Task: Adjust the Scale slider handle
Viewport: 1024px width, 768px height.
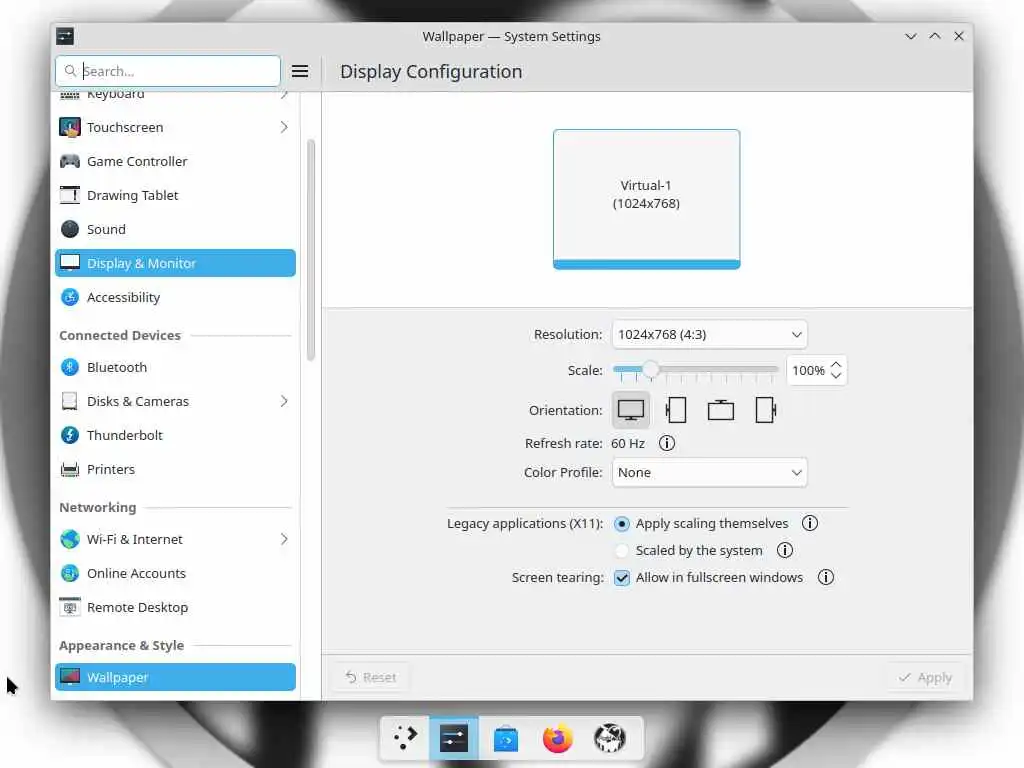Action: (x=650, y=370)
